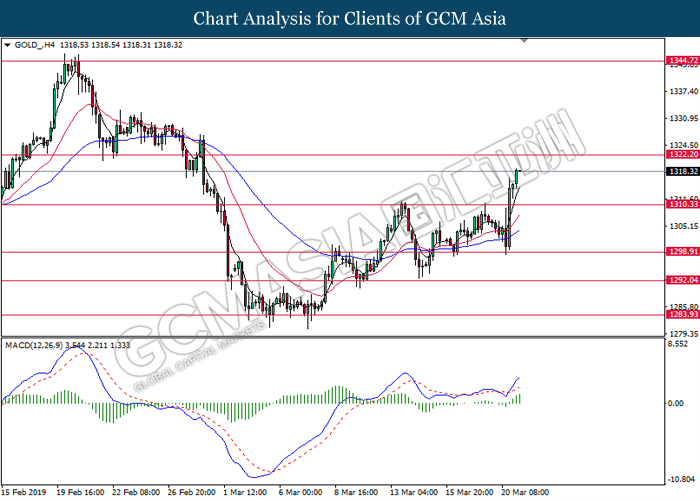Click the 1322.20 price level tag

[681, 156]
